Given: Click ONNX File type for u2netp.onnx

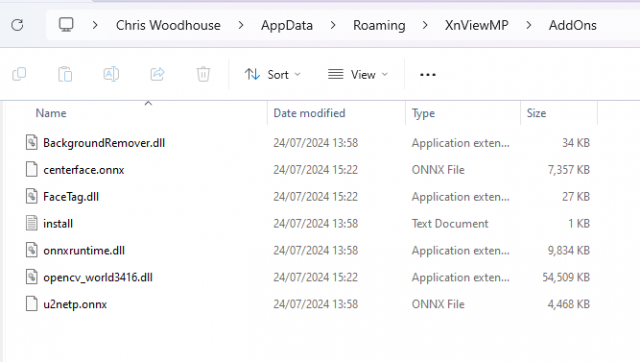Looking at the screenshot, I should click(438, 304).
